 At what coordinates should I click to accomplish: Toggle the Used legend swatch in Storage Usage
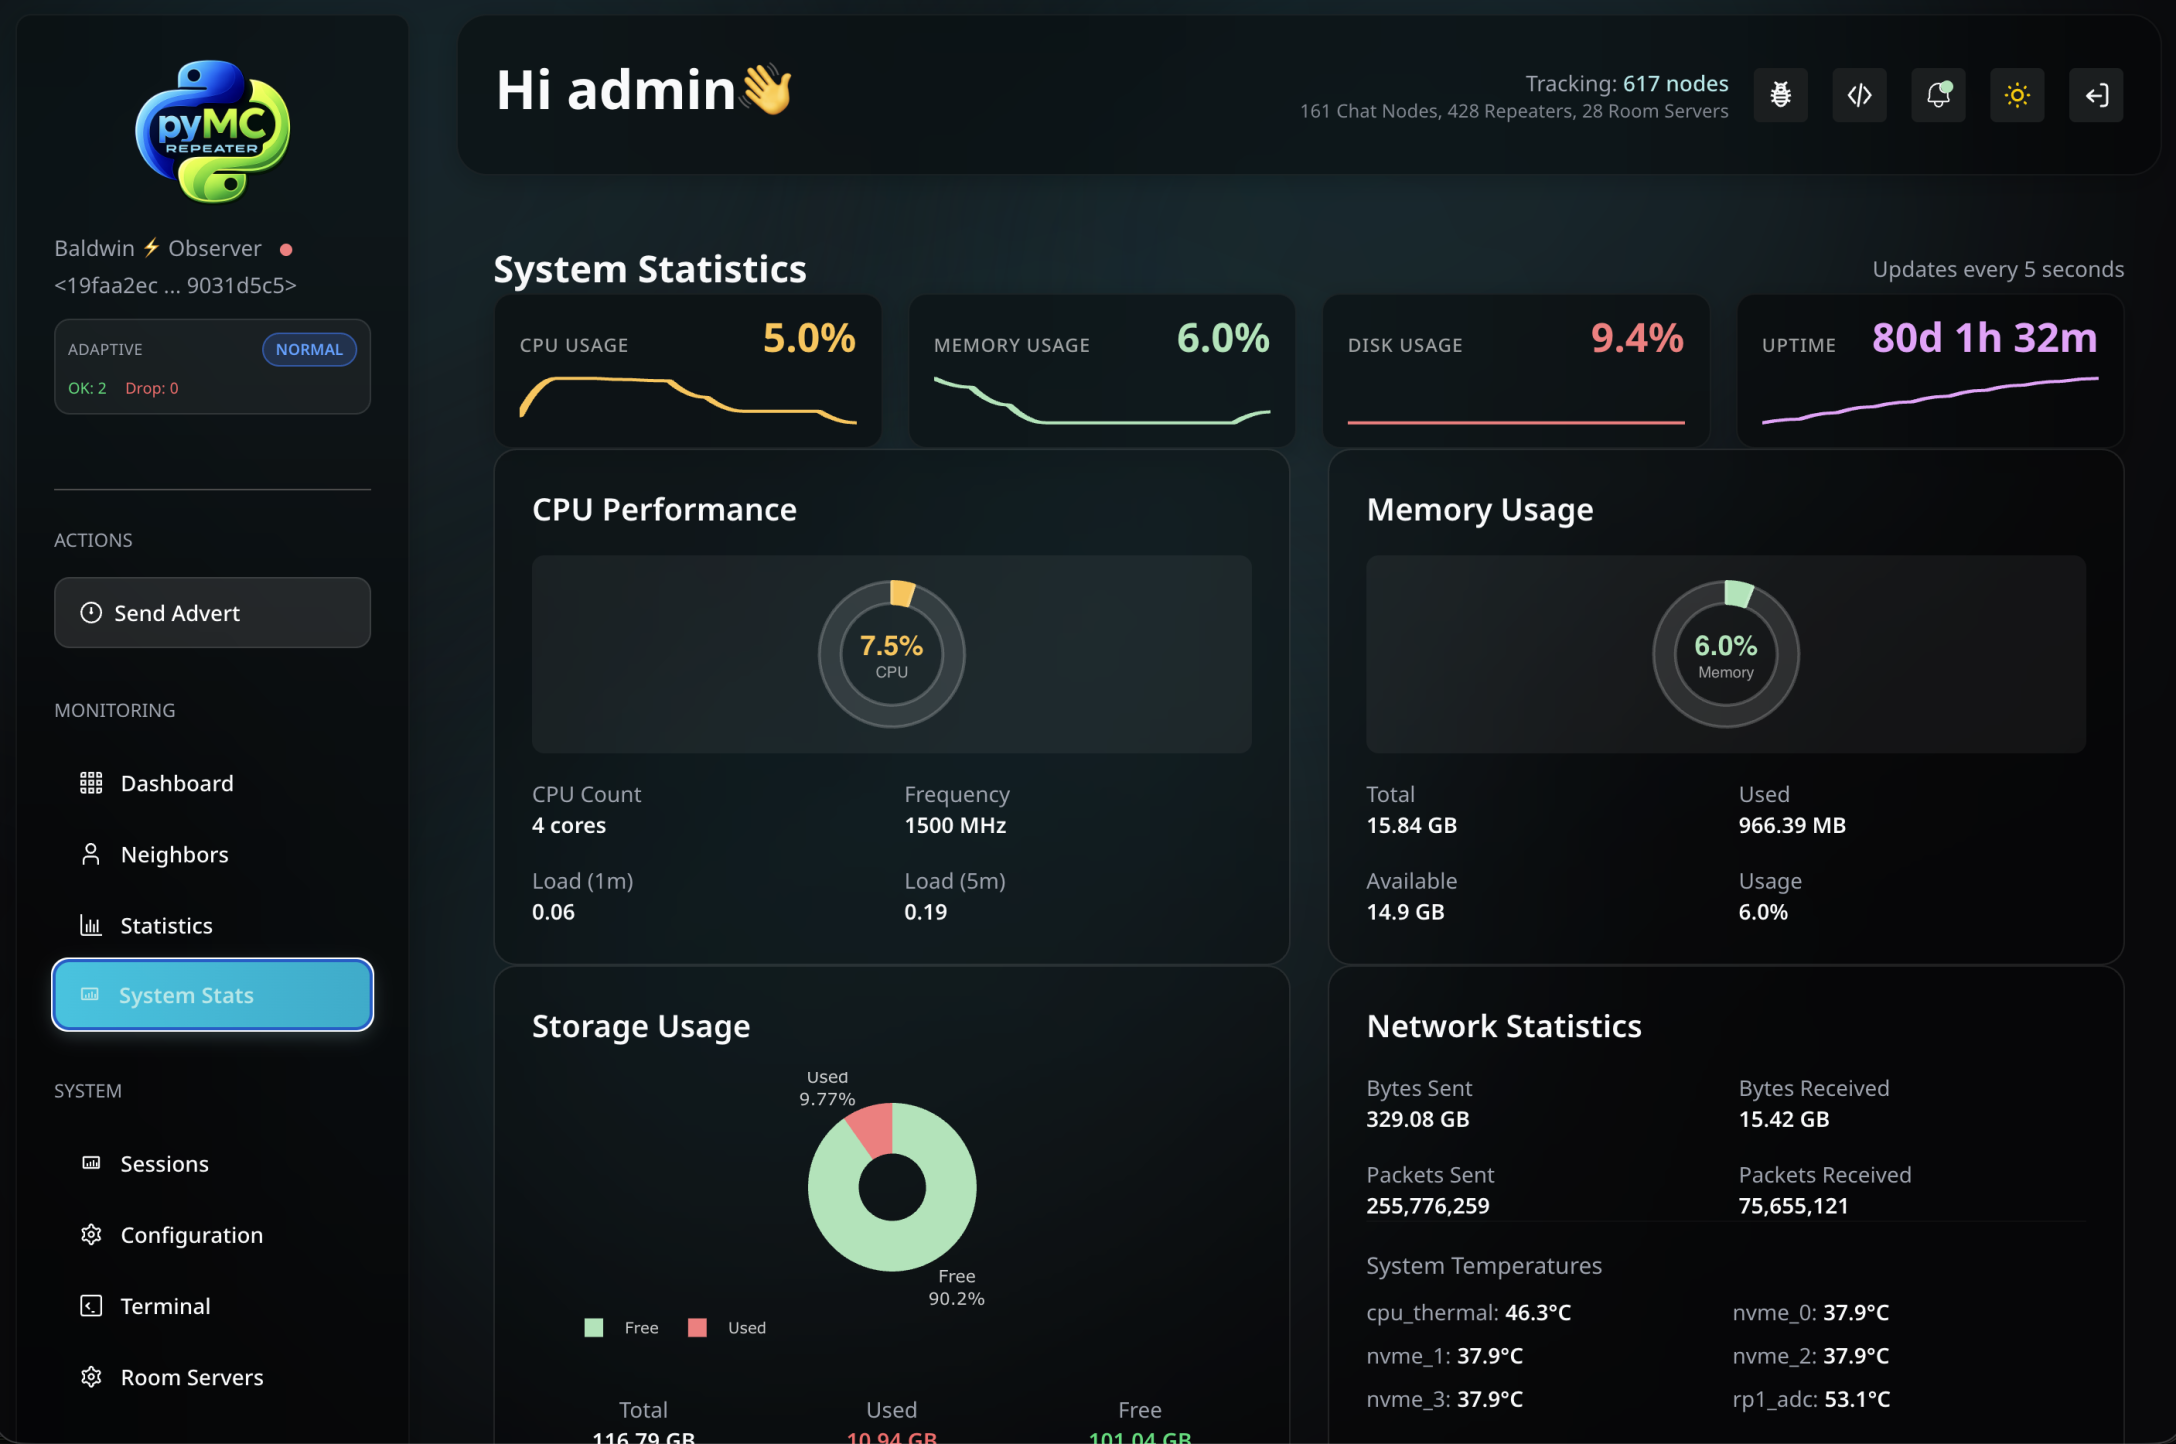pyautogui.click(x=698, y=1328)
